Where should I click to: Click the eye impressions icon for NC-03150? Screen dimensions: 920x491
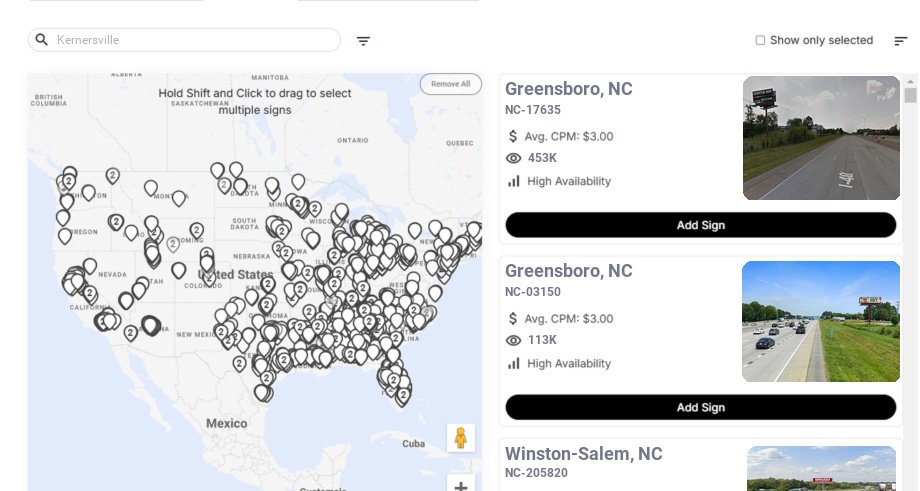(514, 340)
